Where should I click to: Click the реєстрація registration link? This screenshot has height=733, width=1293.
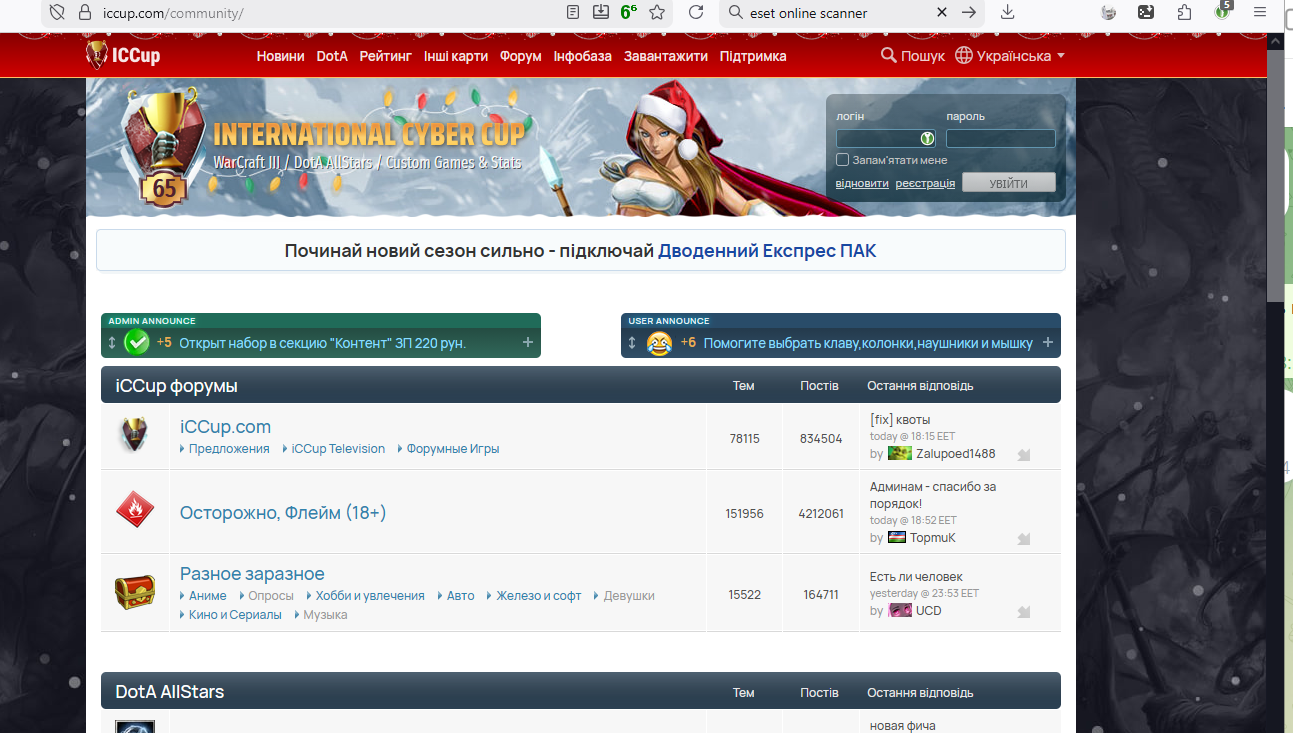pos(925,183)
